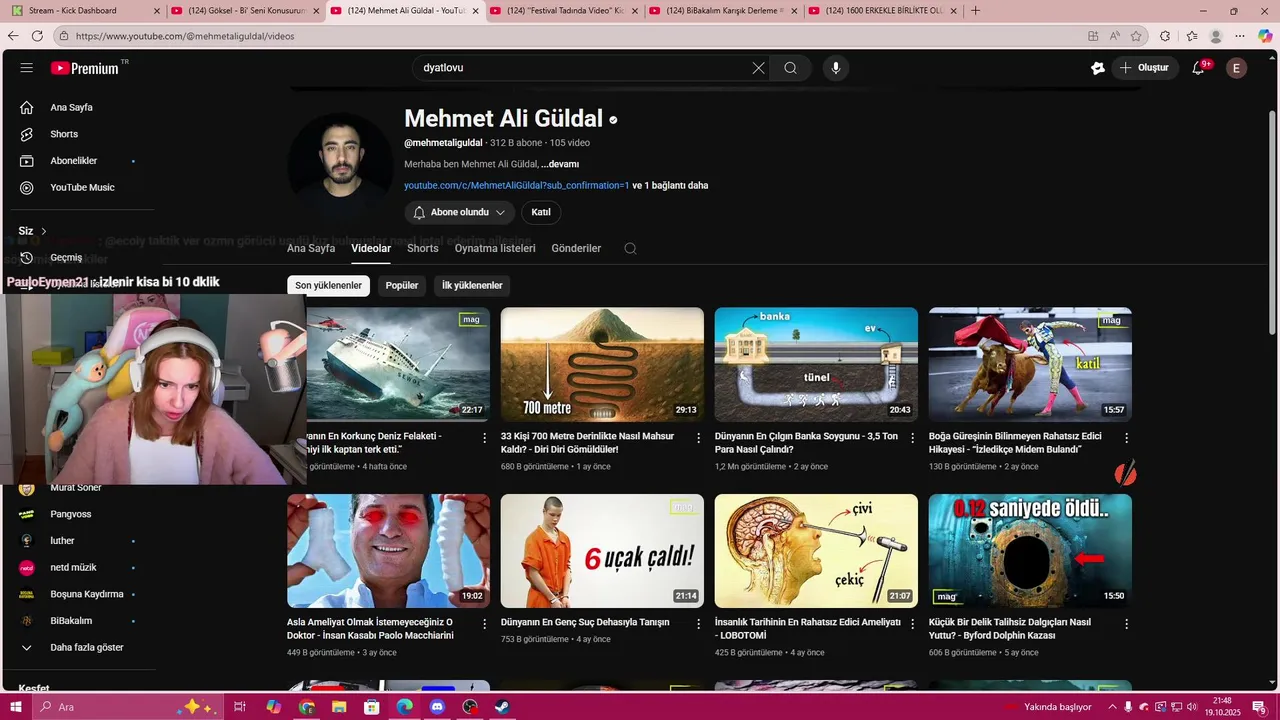Open the Windows Start menu
Image resolution: width=1280 pixels, height=720 pixels.
click(17, 707)
